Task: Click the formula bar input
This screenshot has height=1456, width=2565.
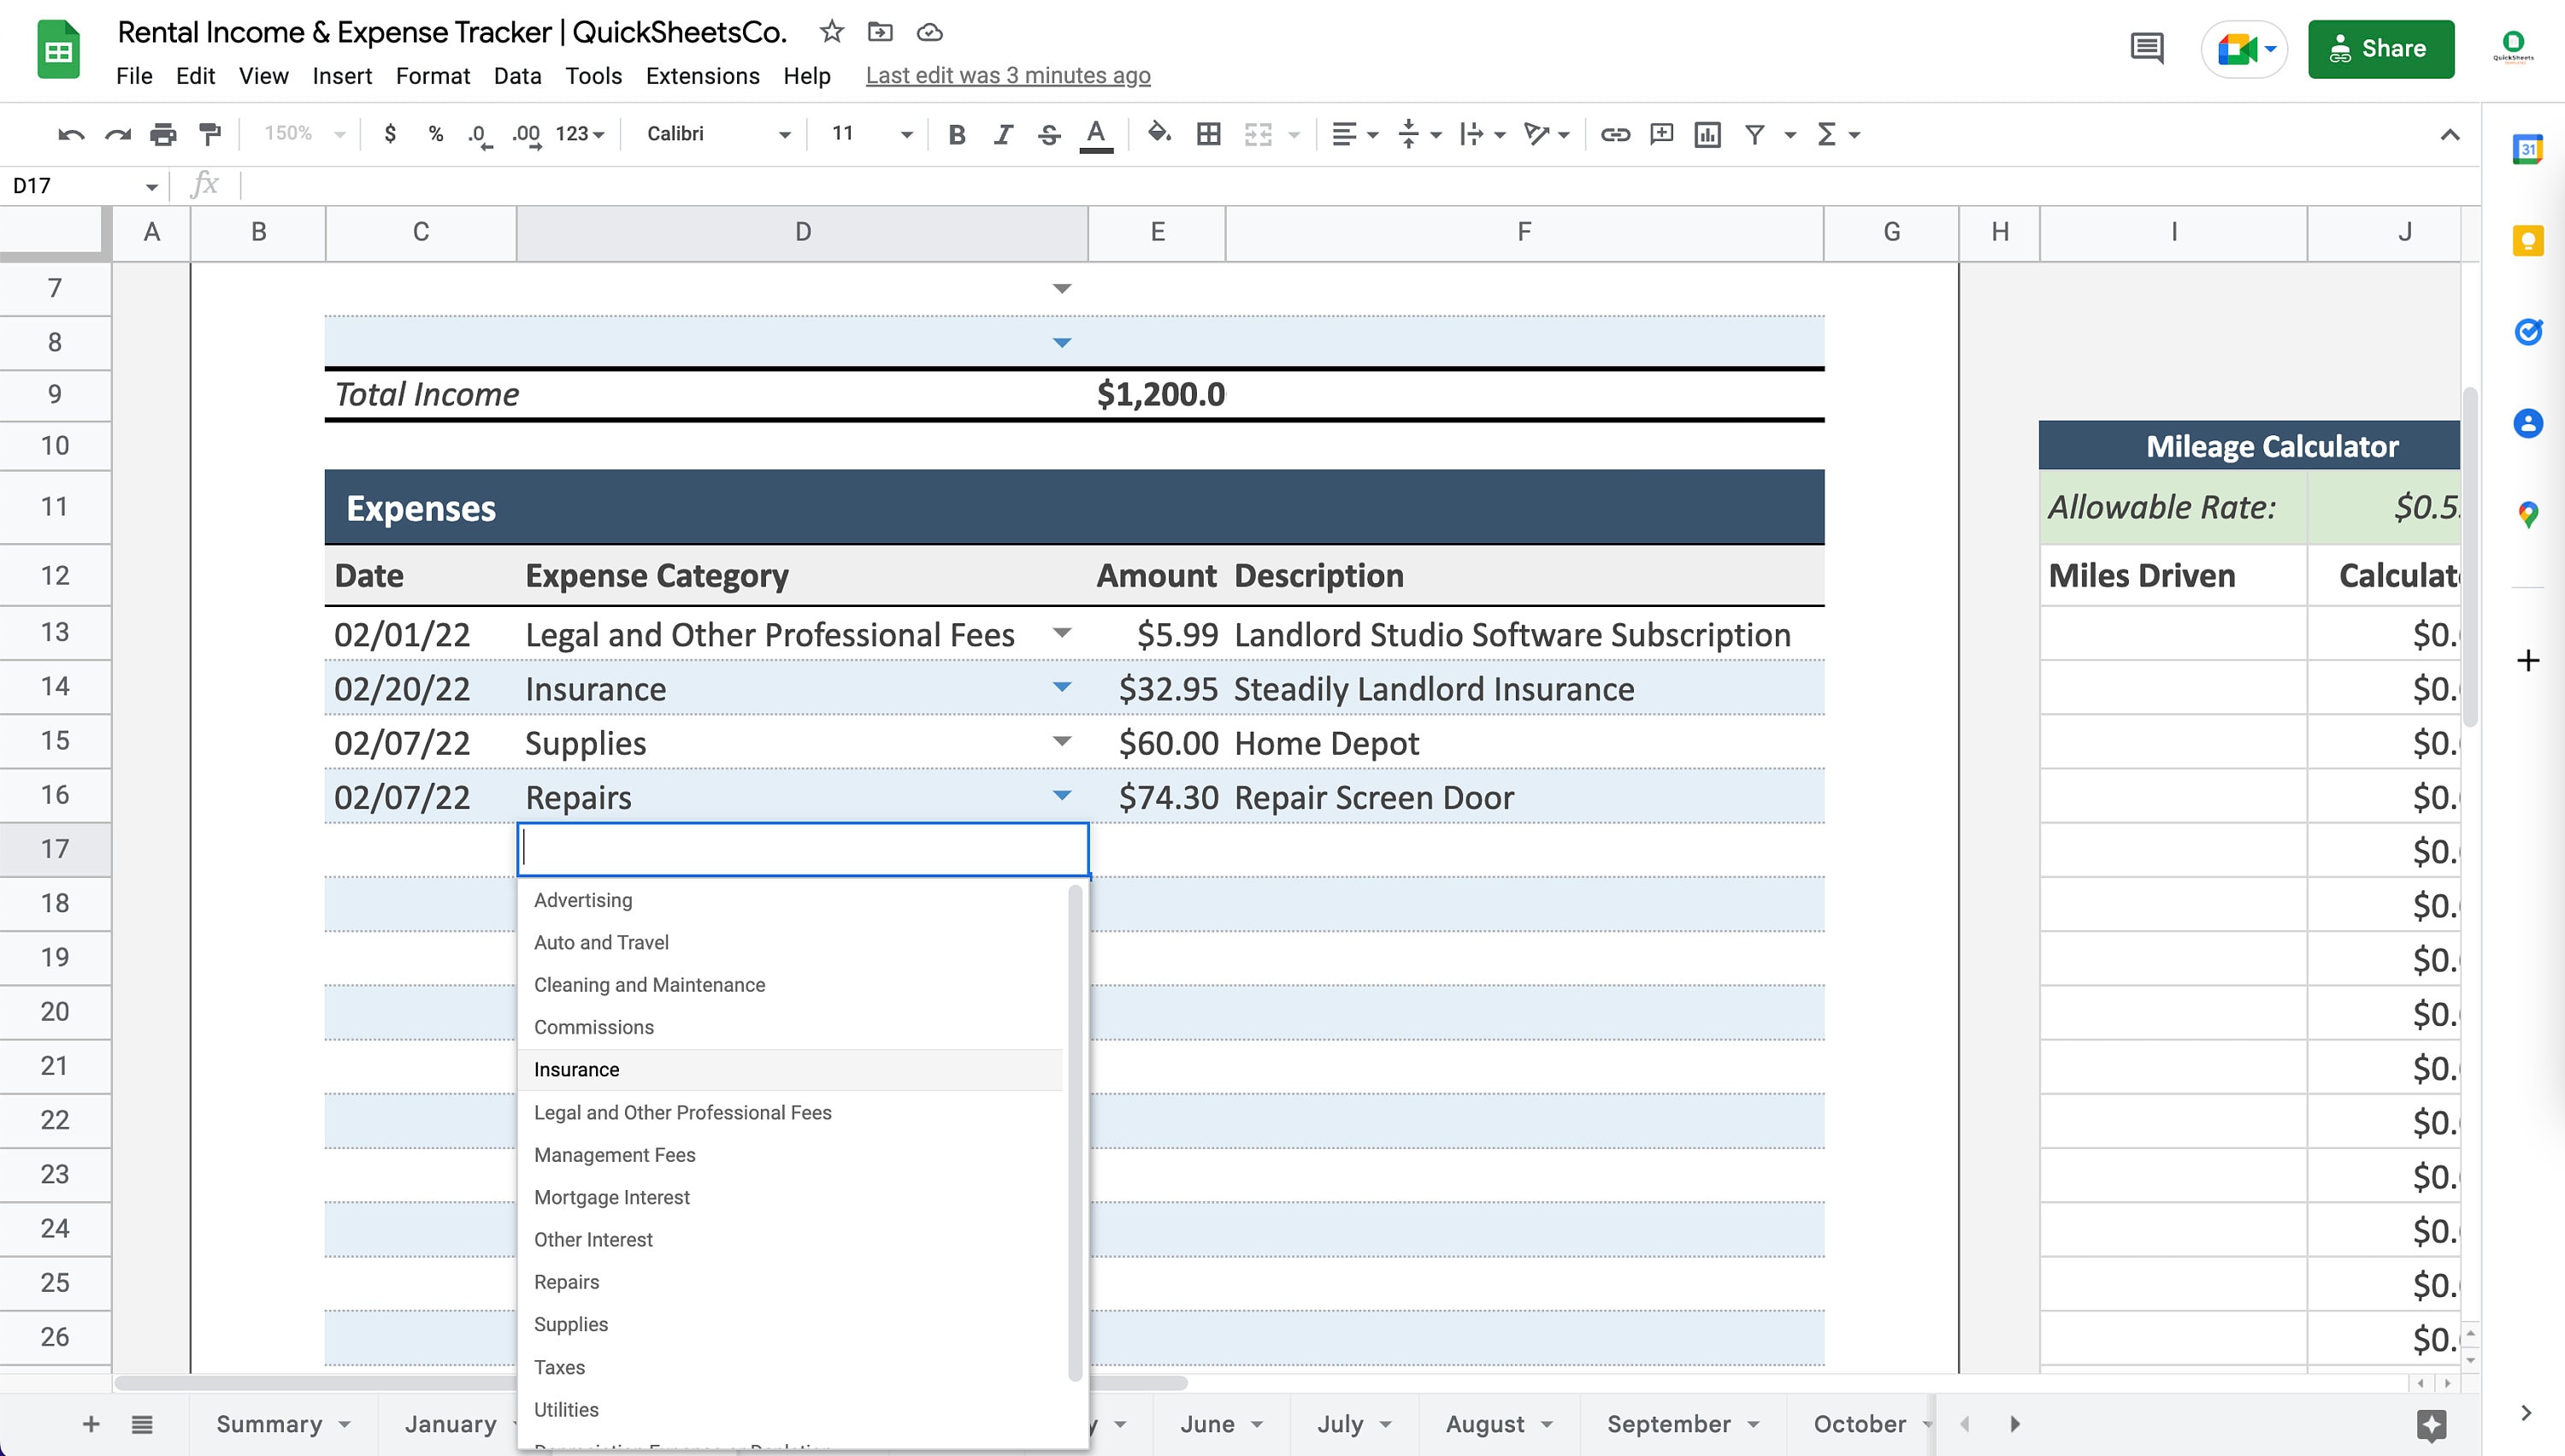Action: (x=1359, y=186)
